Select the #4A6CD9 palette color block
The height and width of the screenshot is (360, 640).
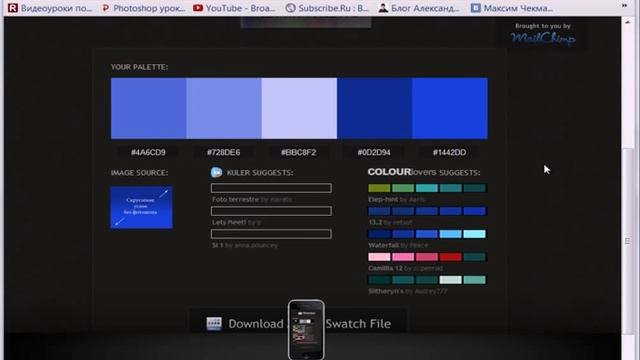(x=149, y=108)
